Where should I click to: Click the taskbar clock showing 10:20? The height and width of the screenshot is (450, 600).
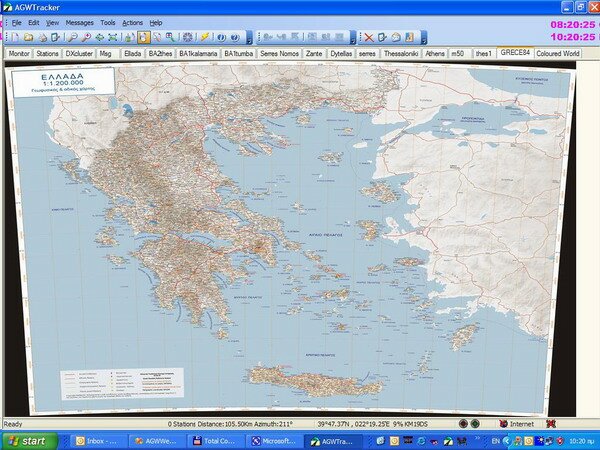(x=582, y=441)
